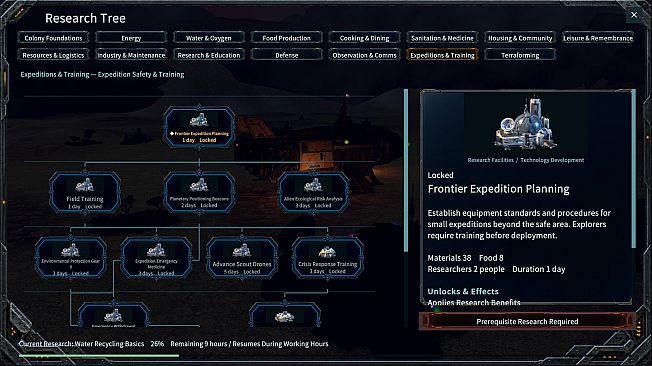Select the Alien Ecological Risk Analysis node
The width and height of the screenshot is (652, 366).
click(313, 193)
